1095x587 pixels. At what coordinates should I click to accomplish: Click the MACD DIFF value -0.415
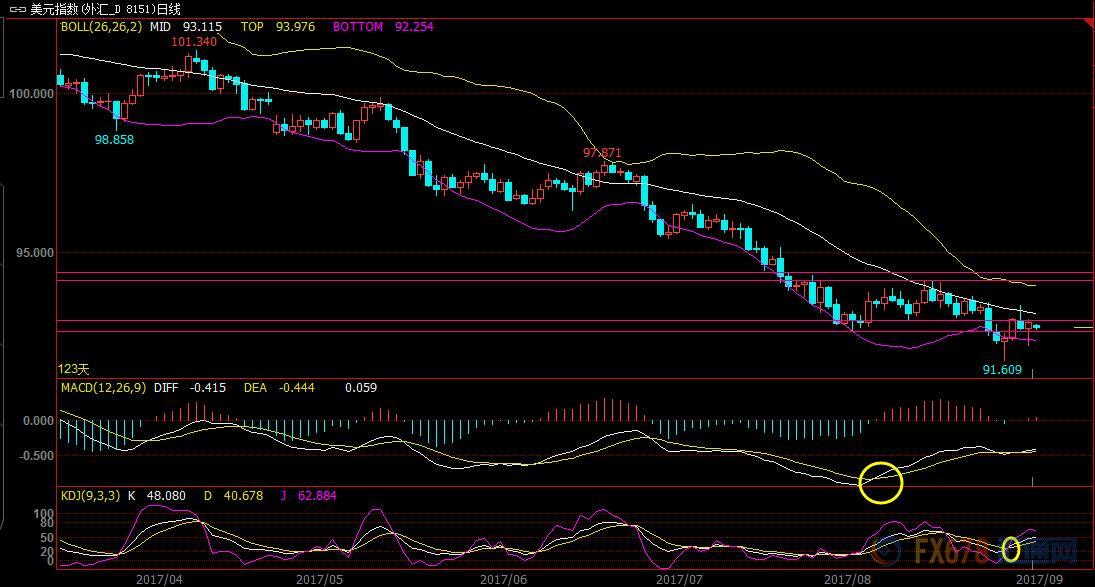(x=206, y=387)
